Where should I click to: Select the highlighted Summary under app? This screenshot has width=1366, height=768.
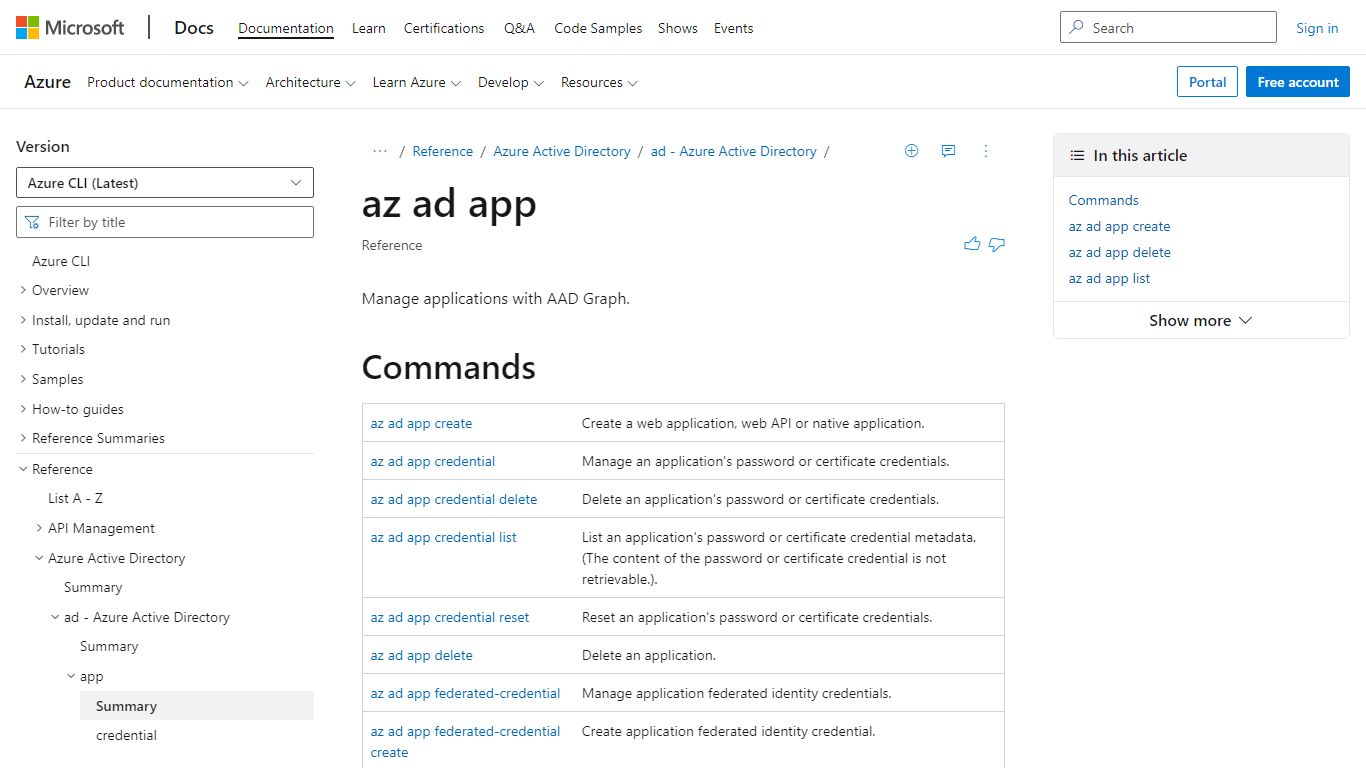coord(197,706)
